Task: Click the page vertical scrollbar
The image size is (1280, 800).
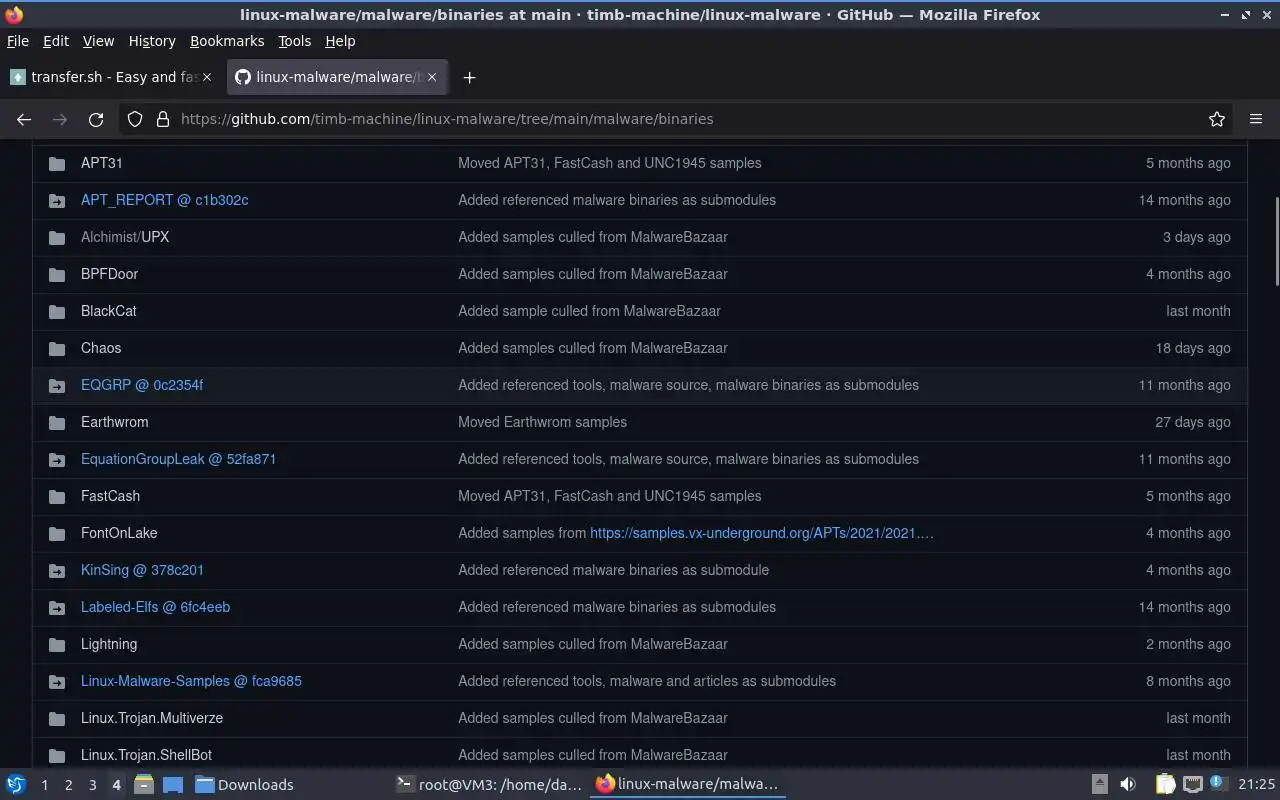Action: pyautogui.click(x=1276, y=242)
